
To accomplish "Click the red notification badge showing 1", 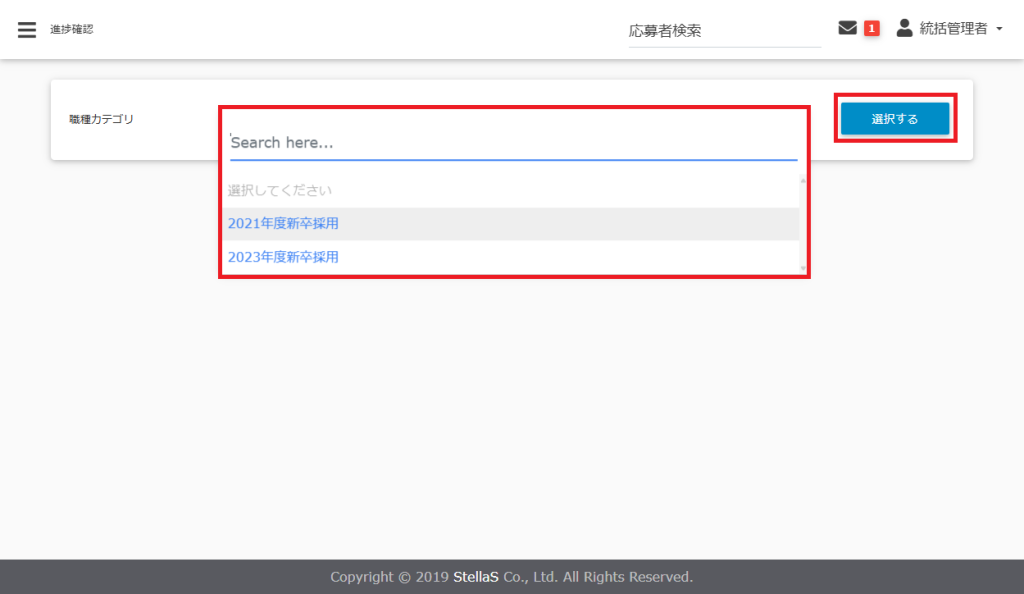I will tap(872, 29).
